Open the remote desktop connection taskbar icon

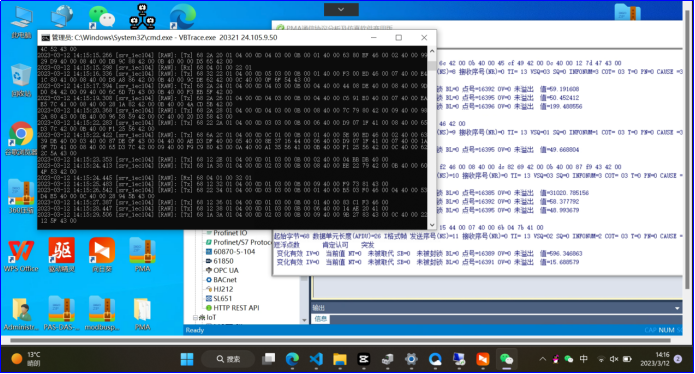459,359
